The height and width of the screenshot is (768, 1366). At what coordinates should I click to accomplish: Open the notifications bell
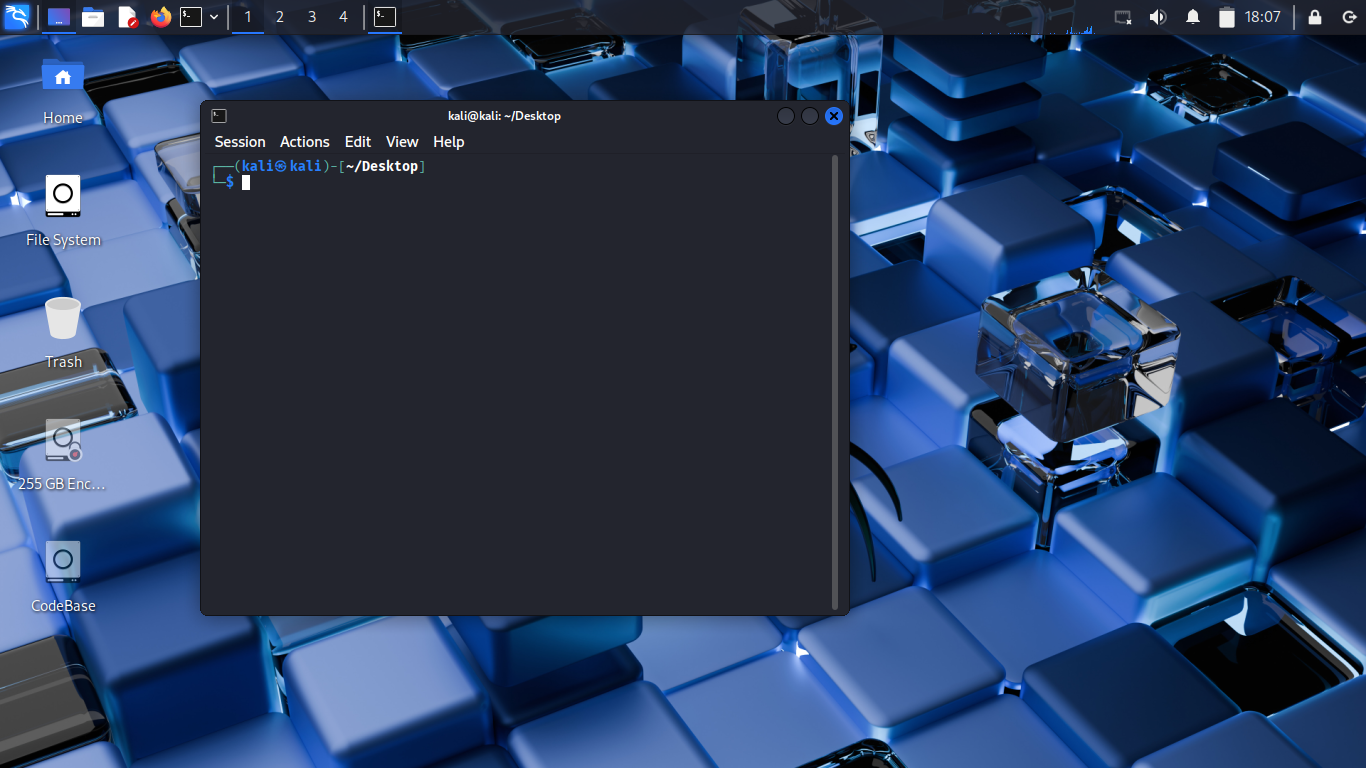coord(1193,17)
